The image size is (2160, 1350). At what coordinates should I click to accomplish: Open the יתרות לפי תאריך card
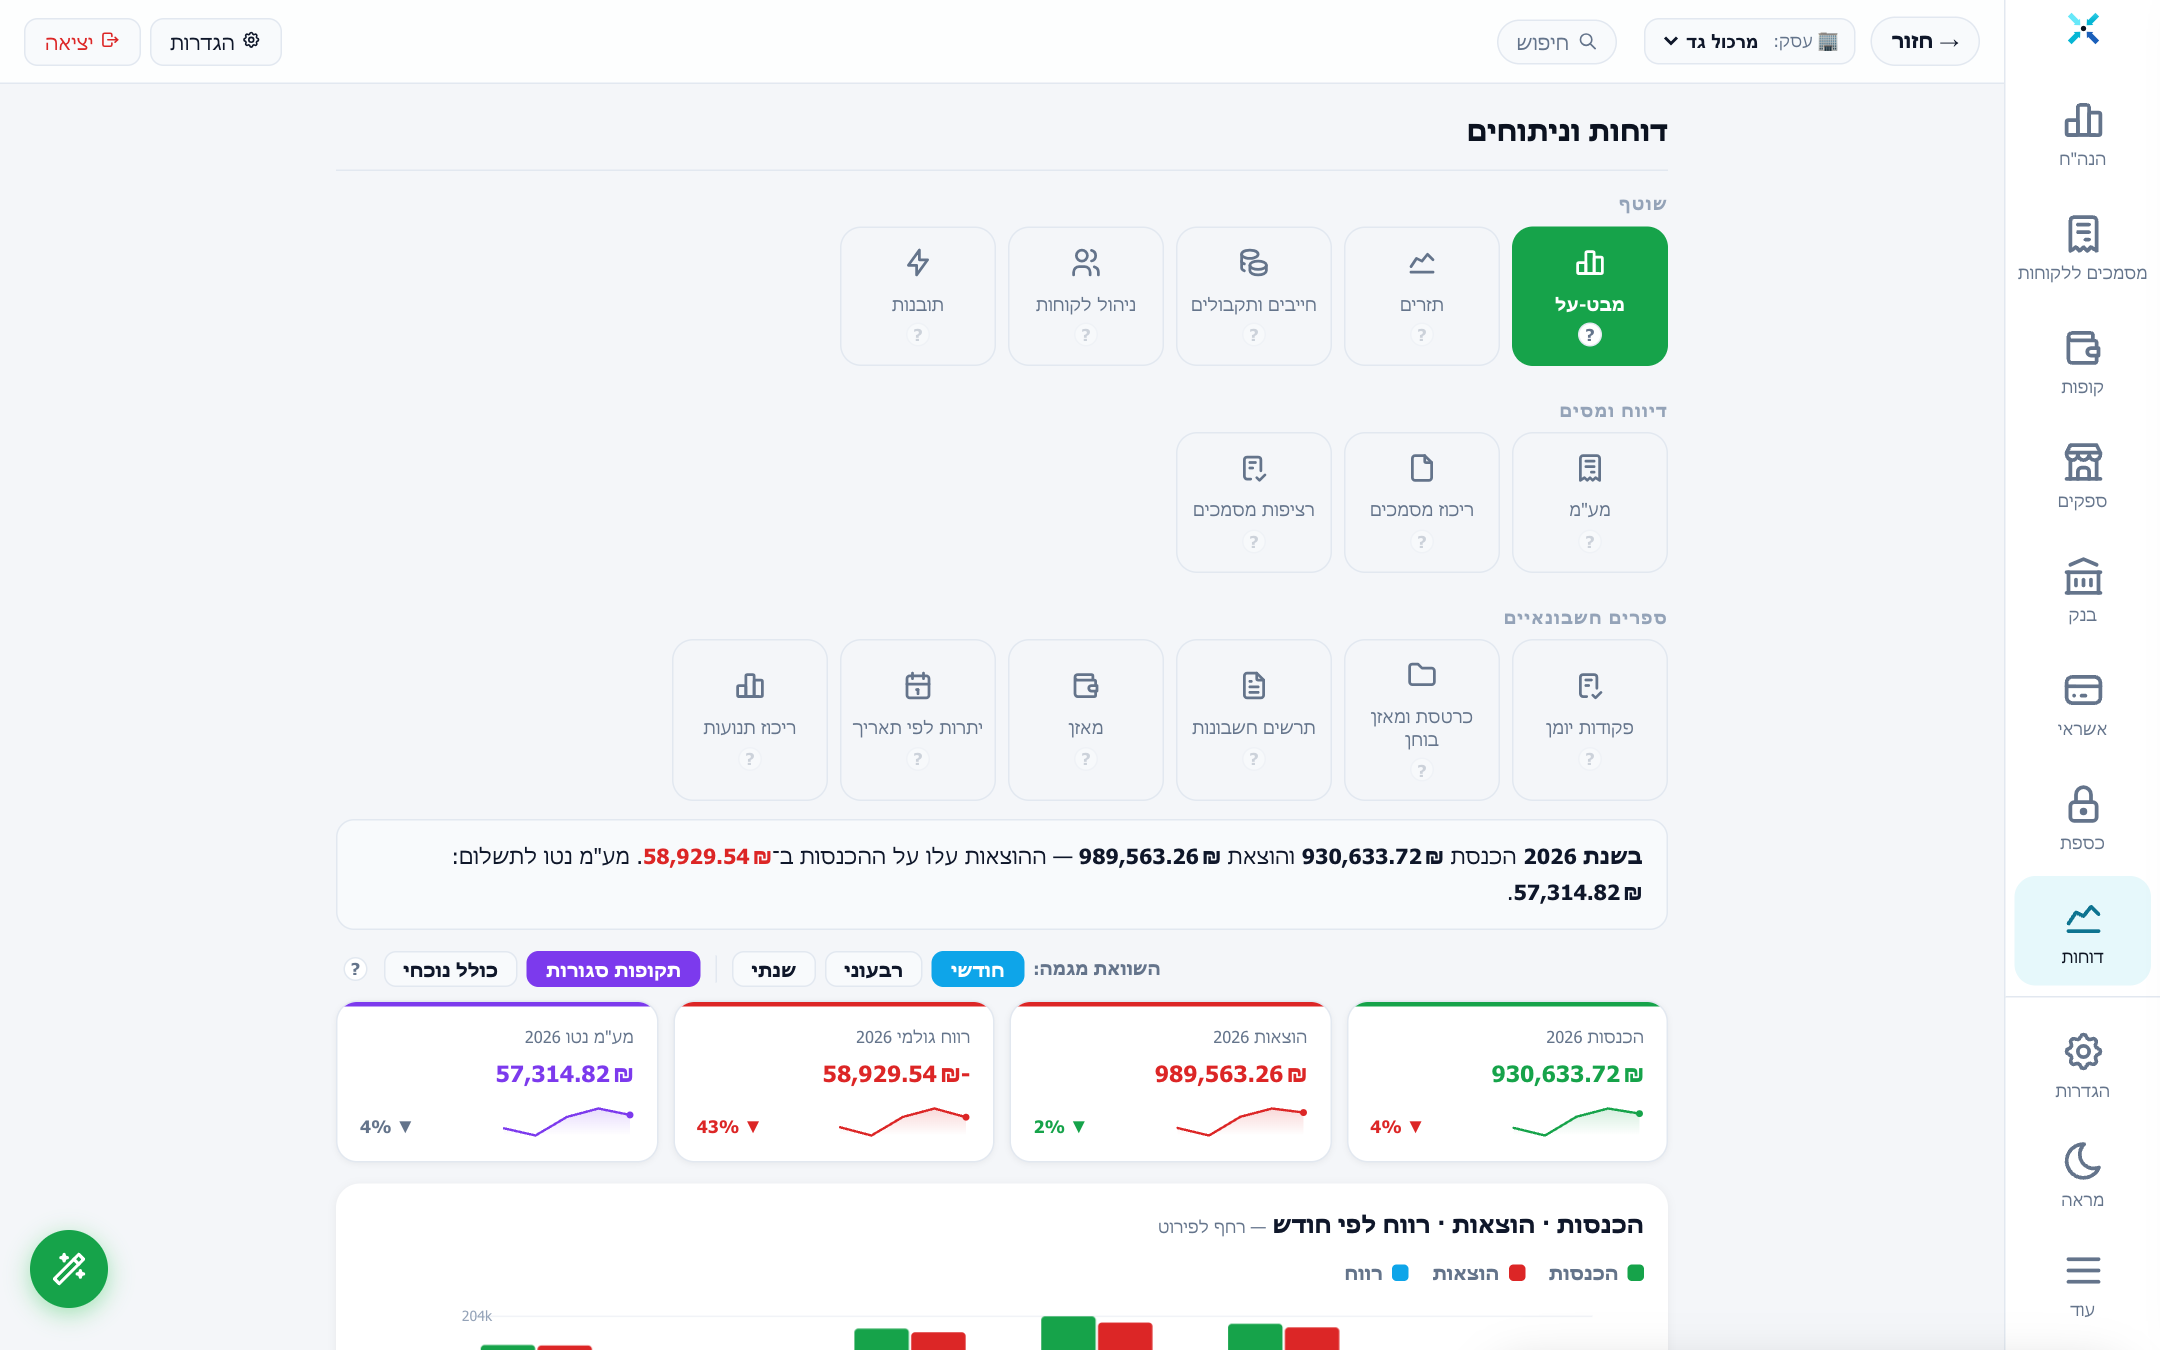[x=917, y=720]
